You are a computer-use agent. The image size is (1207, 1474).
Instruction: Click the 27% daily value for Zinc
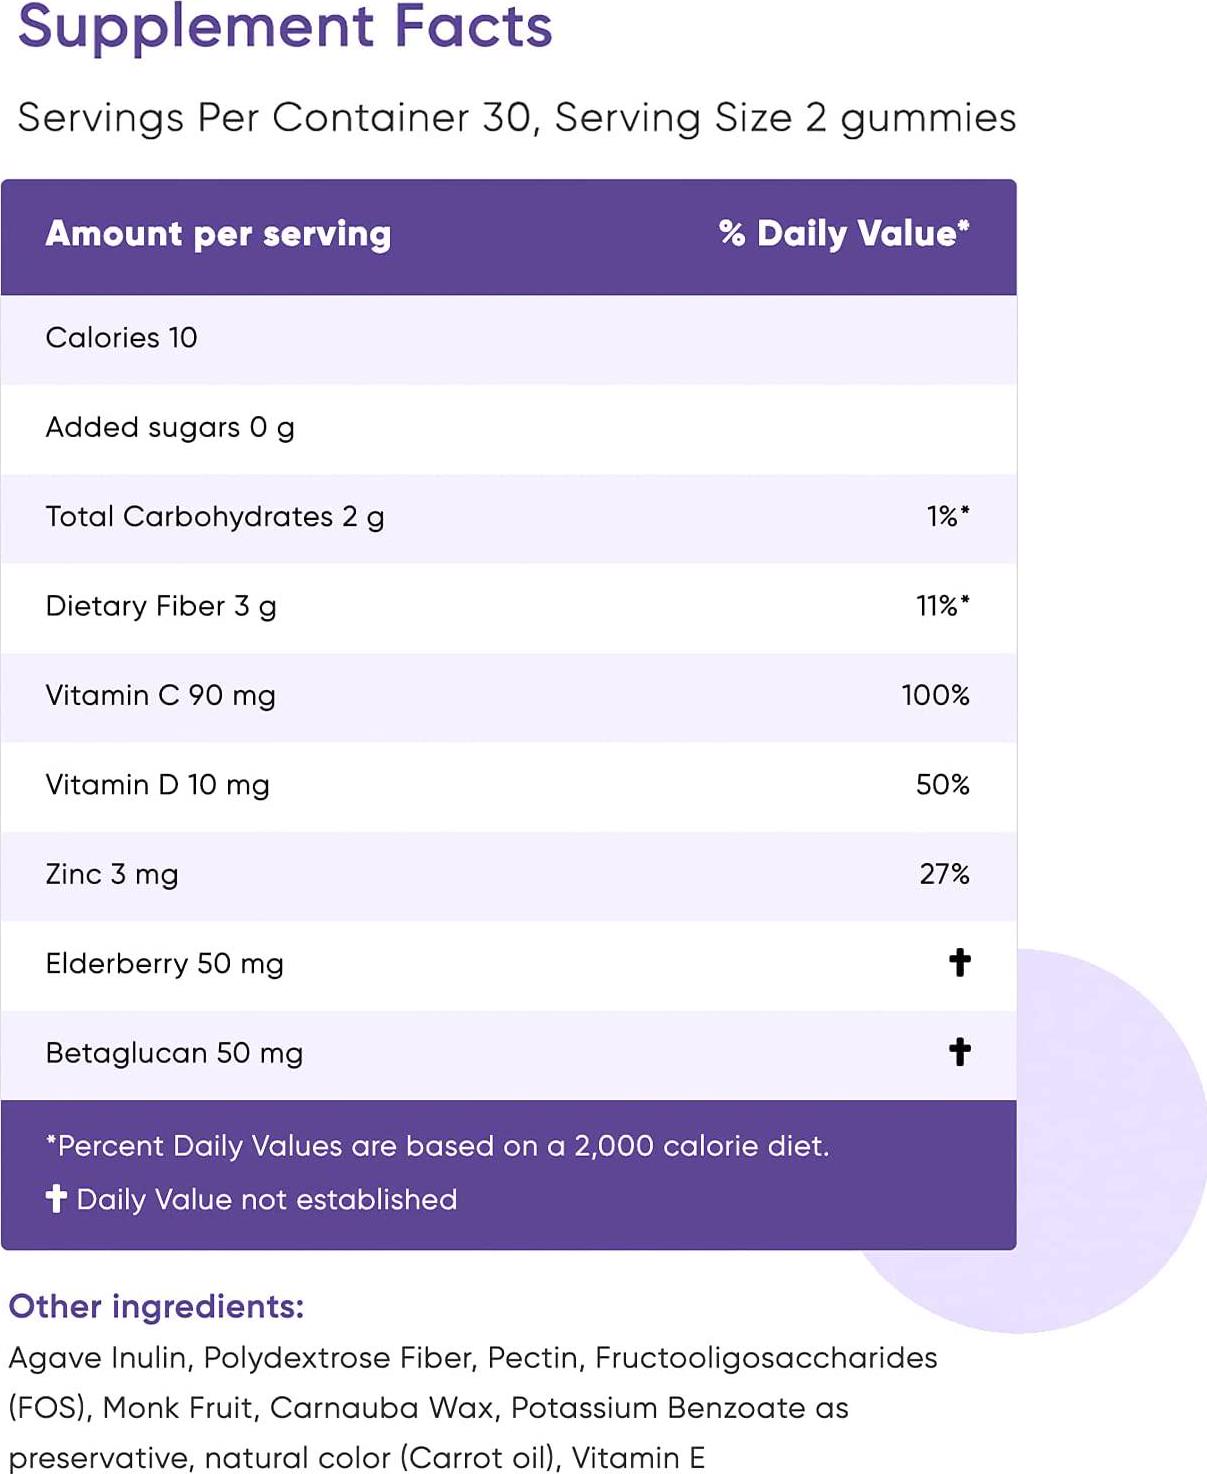point(944,874)
